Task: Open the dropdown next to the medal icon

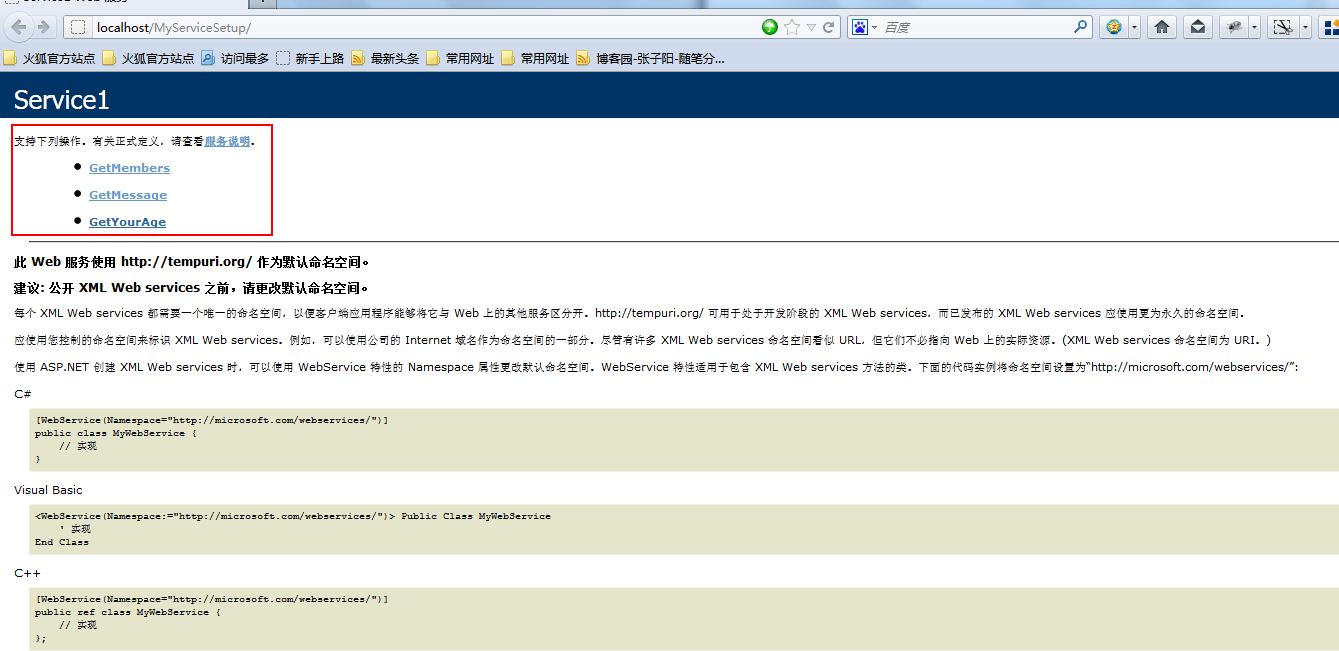Action: coord(1134,28)
